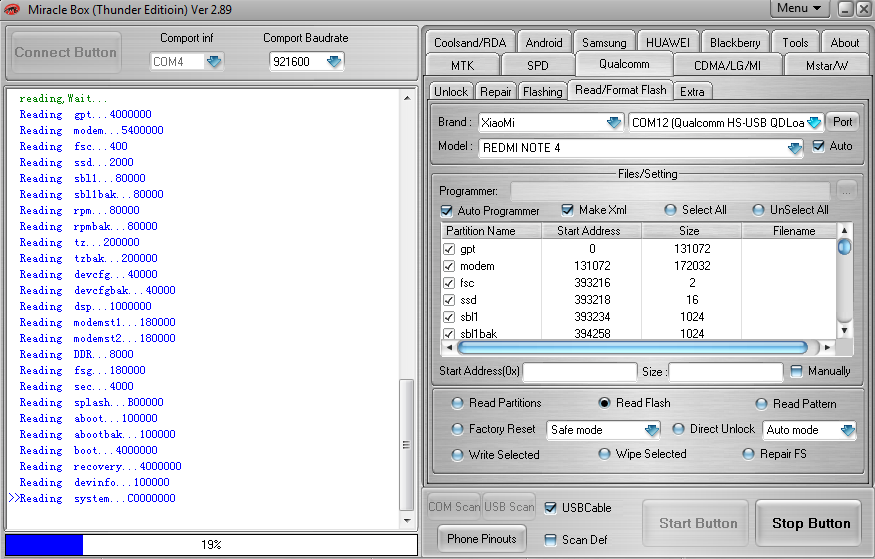
Task: Switch to the Mstar/W tab
Action: point(826,65)
